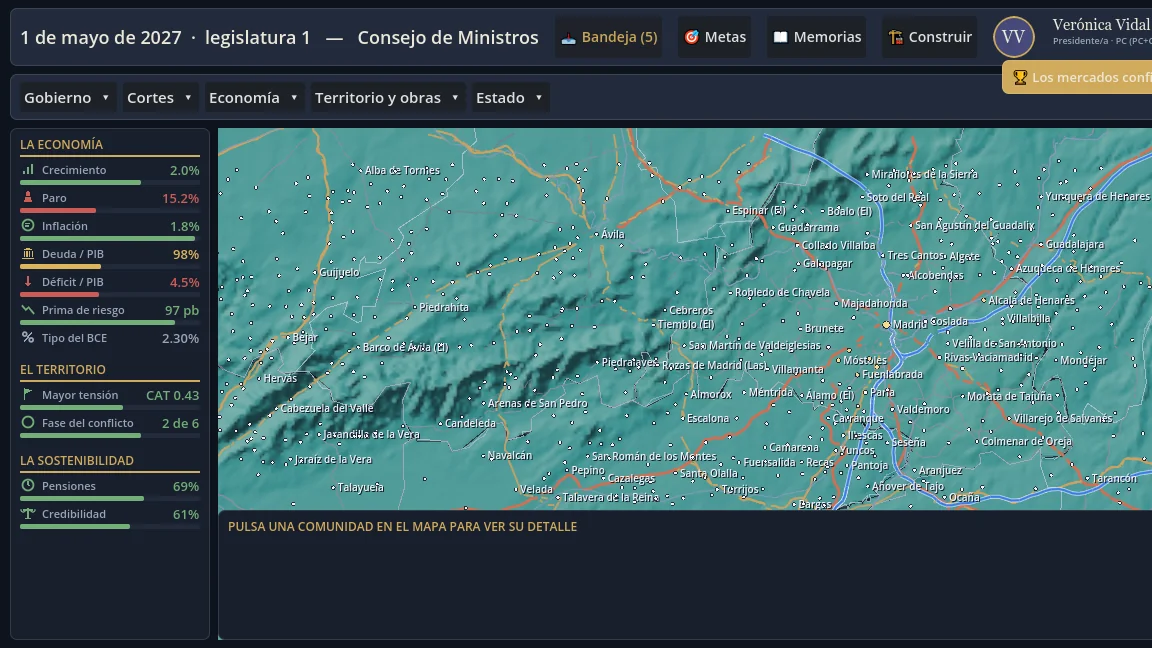
Task: Click the Prima de riesgo trend icon
Action: [x=28, y=309]
